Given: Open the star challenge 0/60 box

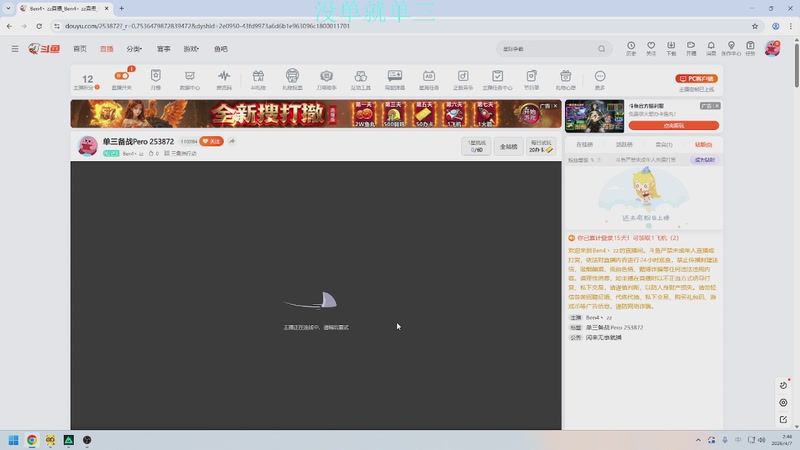Looking at the screenshot, I should [x=477, y=146].
